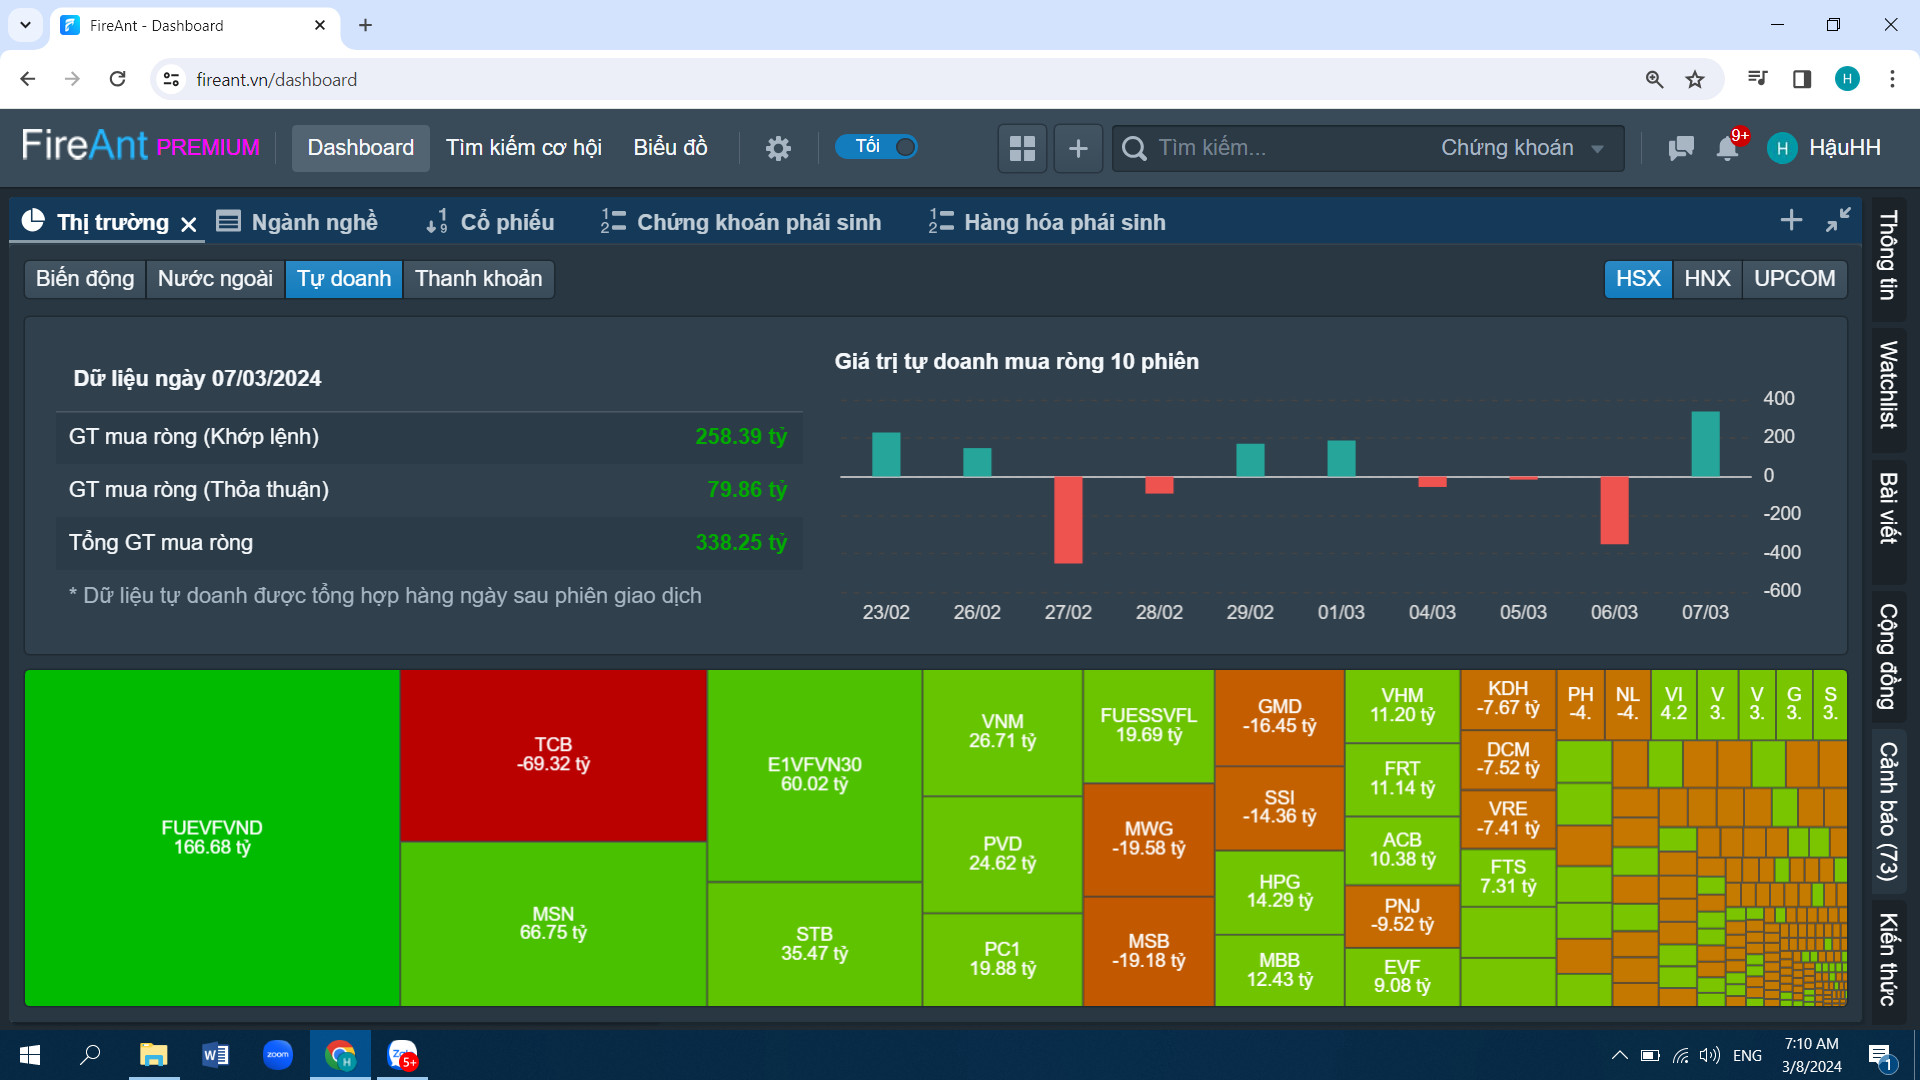Viewport: 1920px width, 1080px height.
Task: Toggle the Tối dark mode switch
Action: [x=877, y=147]
